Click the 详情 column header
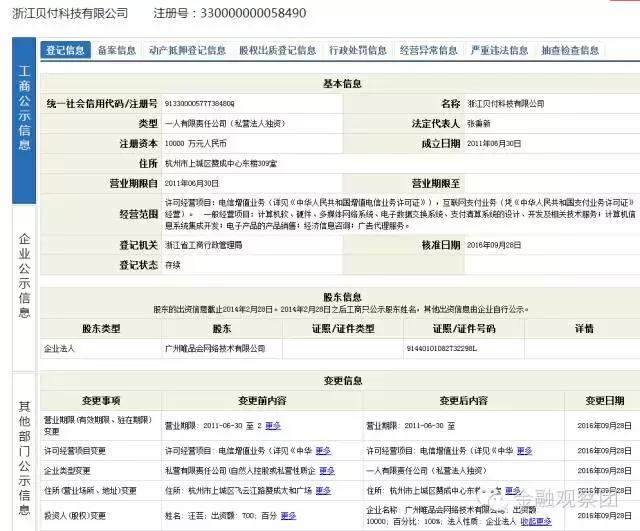640x531 pixels. pos(584,329)
